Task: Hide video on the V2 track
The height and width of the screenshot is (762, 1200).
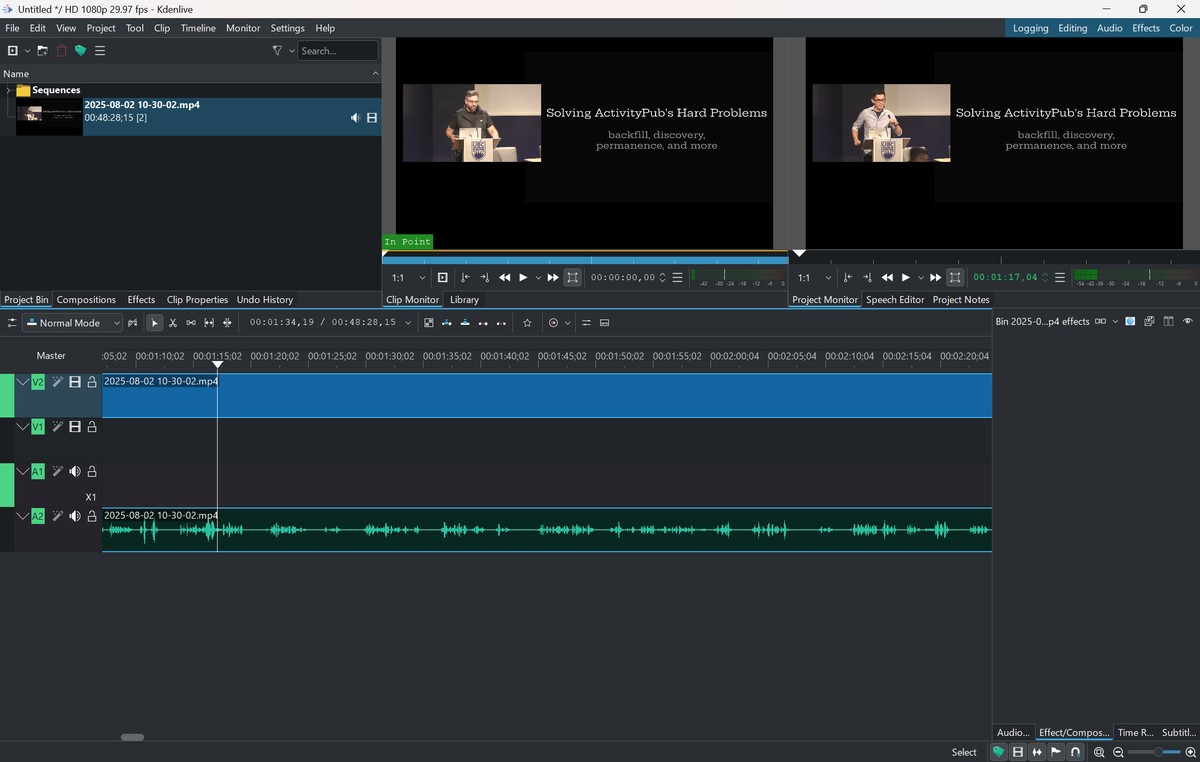Action: pyautogui.click(x=74, y=382)
